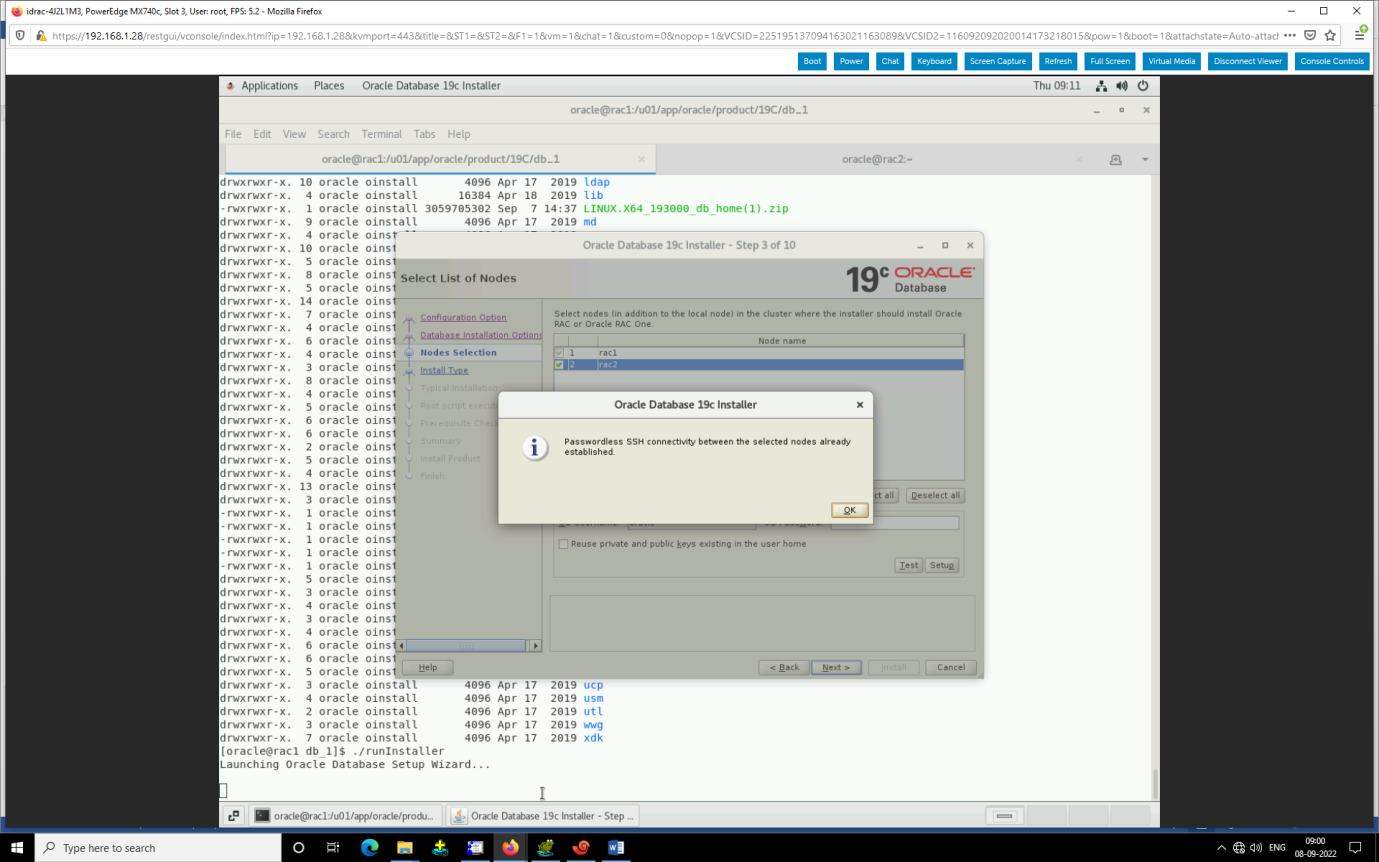Open the Firefox hamburger menu
This screenshot has width=1379, height=862.
[x=1361, y=35]
